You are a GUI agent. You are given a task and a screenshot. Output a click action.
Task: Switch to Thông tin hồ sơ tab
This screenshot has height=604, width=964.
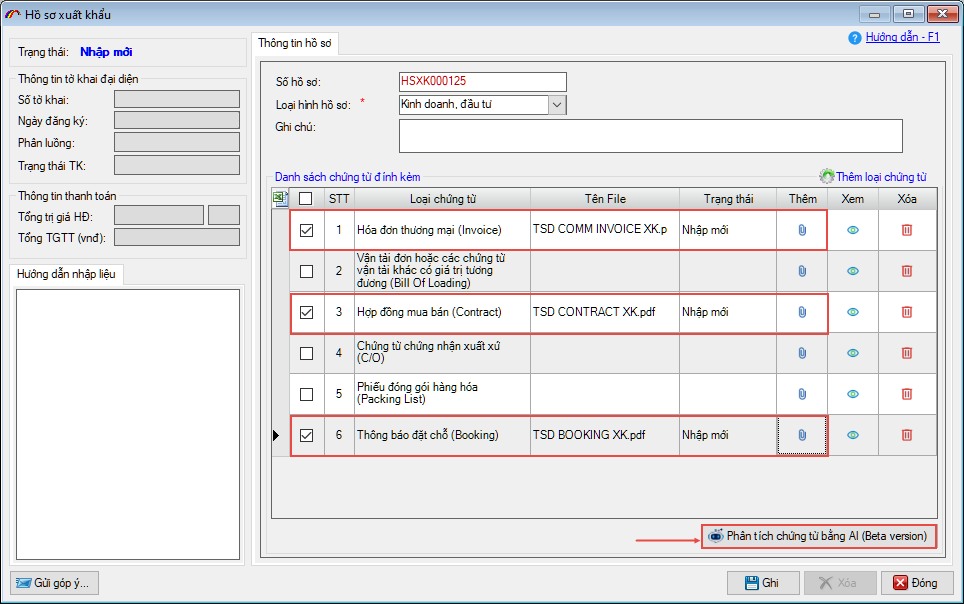point(297,44)
